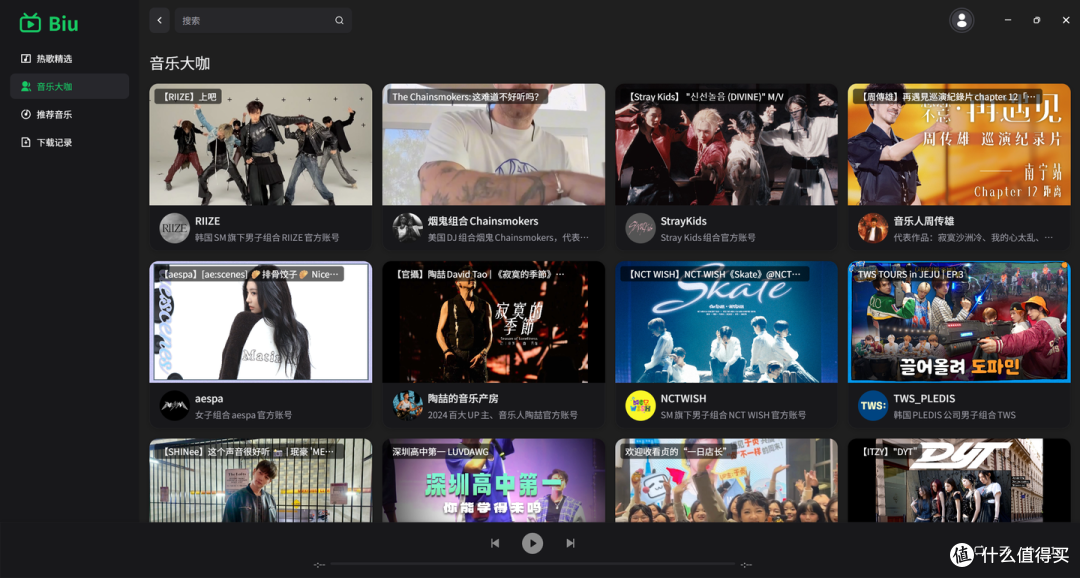Go back using the arrow button
Screen dimensions: 1080x578
click(159, 20)
